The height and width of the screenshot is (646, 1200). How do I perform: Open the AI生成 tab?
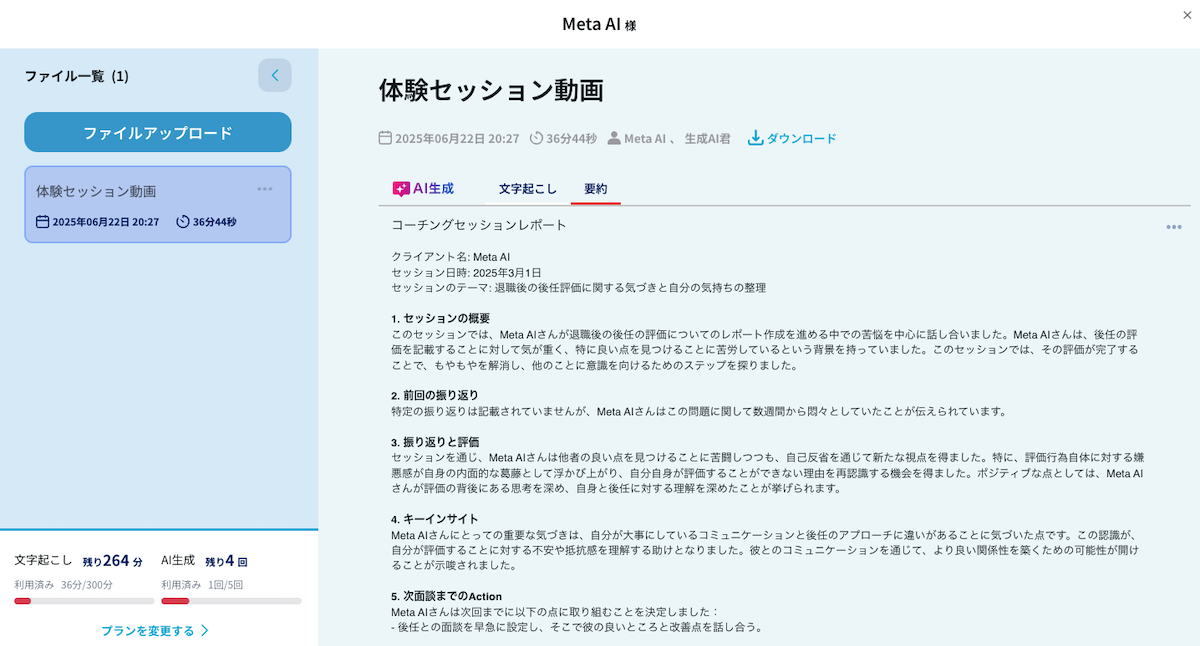pyautogui.click(x=423, y=188)
